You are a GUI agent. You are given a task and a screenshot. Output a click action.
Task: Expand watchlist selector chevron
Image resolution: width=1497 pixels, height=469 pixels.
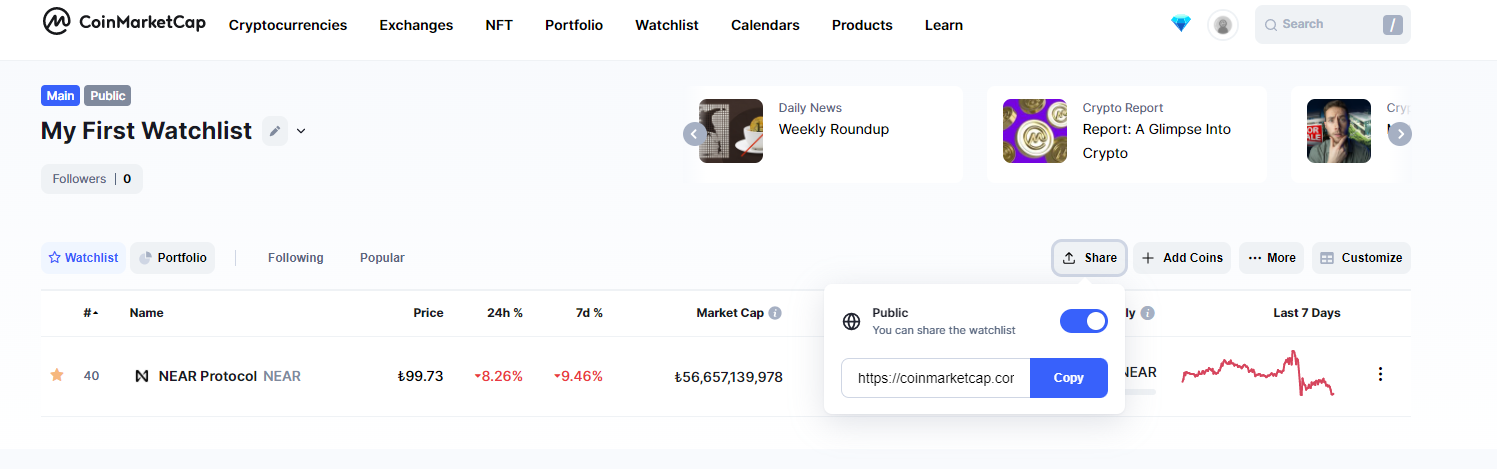(301, 131)
